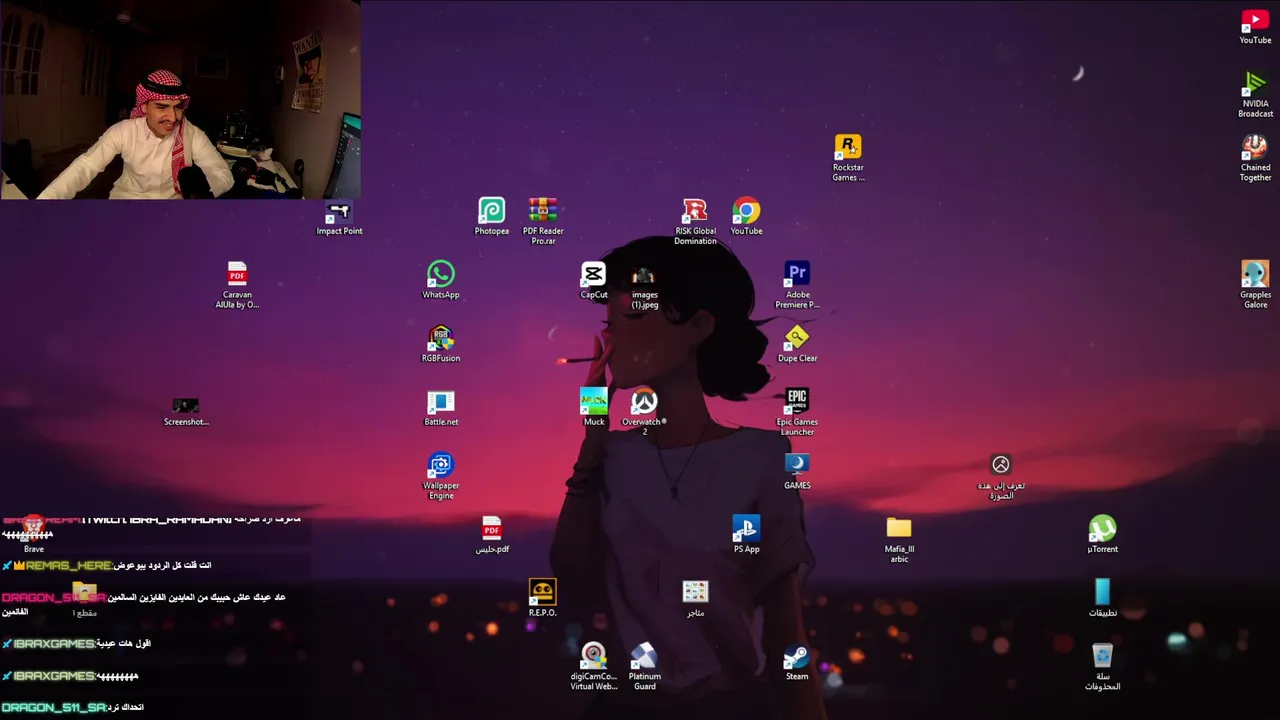
Task: Open the Platinum Guard shortcut
Action: (x=644, y=667)
